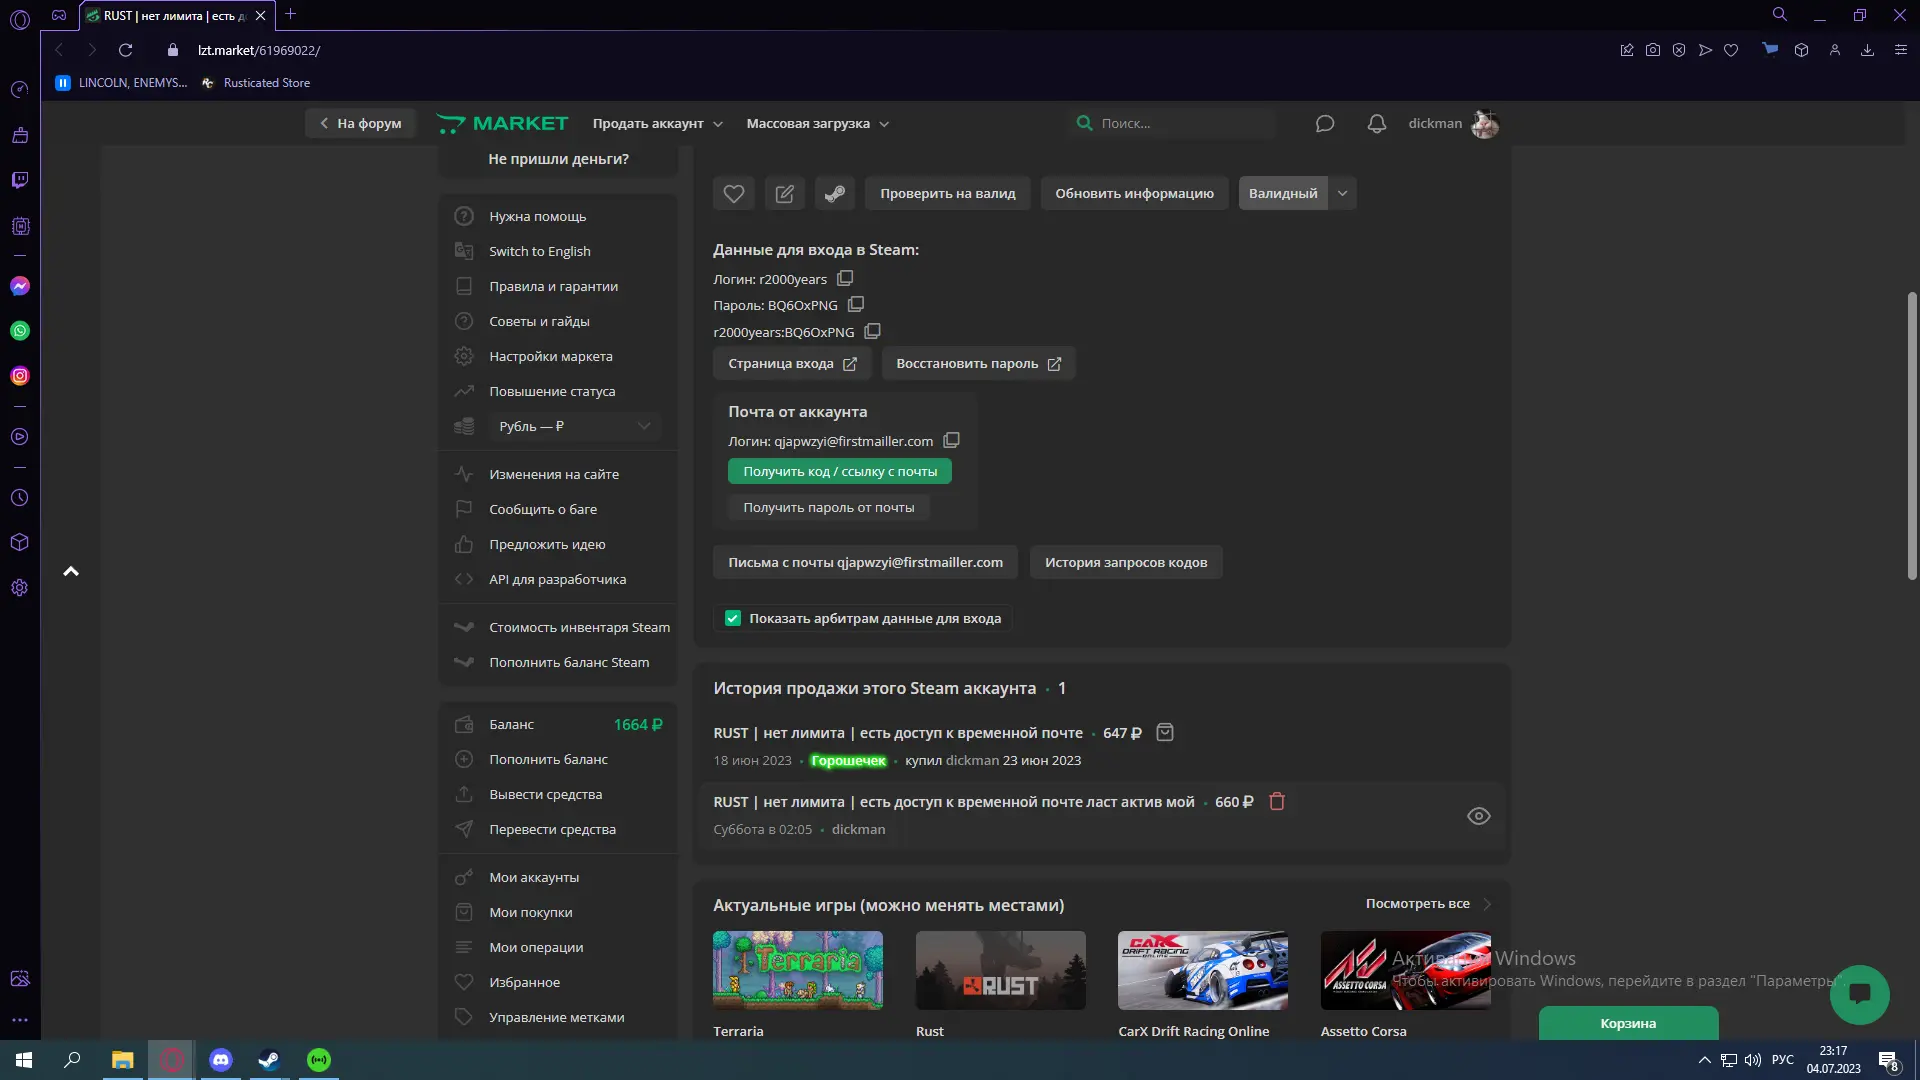Open Страница входа link button
This screenshot has height=1080, width=1920.
[792, 363]
